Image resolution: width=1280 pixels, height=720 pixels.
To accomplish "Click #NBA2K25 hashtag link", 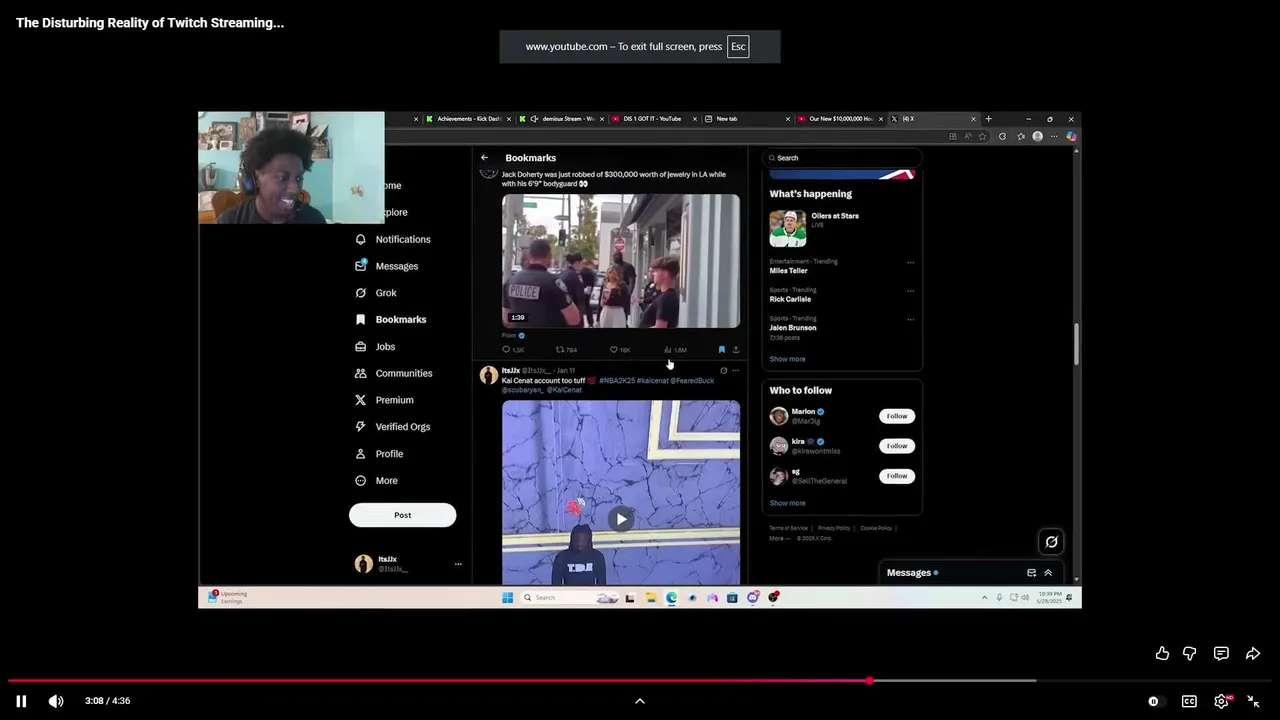I will coord(616,381).
